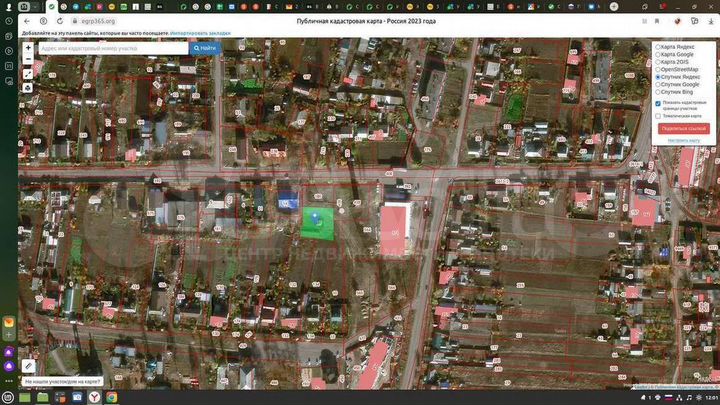Screen dimensions: 720x405
Task: Click the pencil edit icon on the map
Action: point(28,366)
